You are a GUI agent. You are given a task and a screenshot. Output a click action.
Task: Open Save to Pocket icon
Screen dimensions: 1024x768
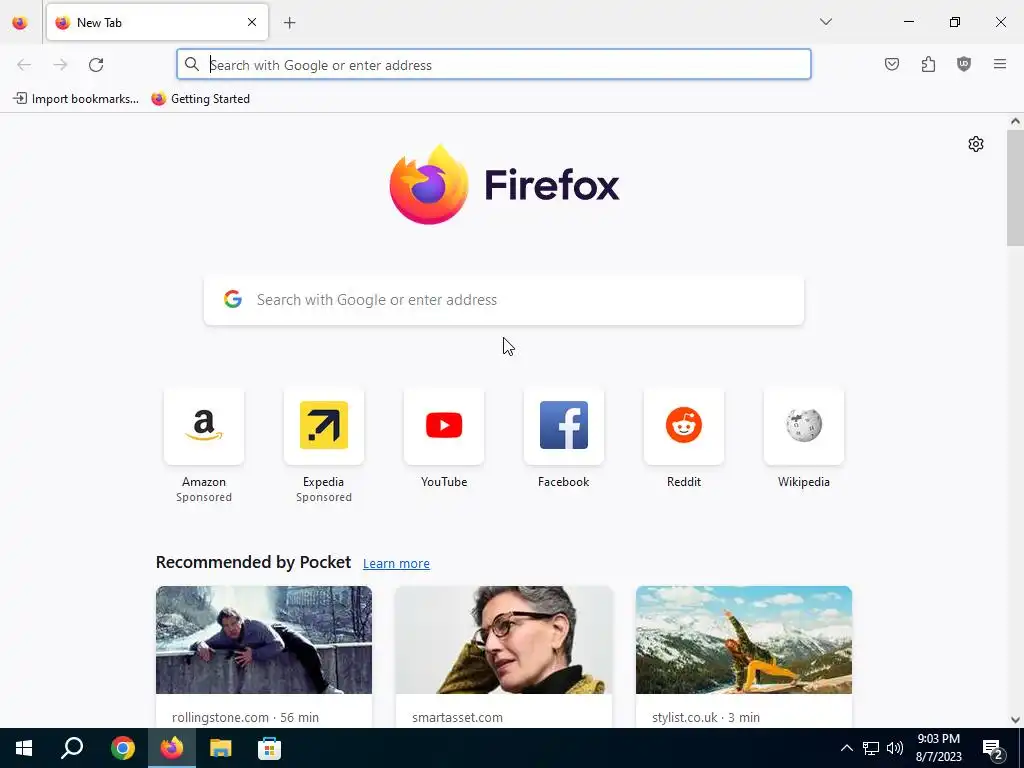(x=892, y=64)
